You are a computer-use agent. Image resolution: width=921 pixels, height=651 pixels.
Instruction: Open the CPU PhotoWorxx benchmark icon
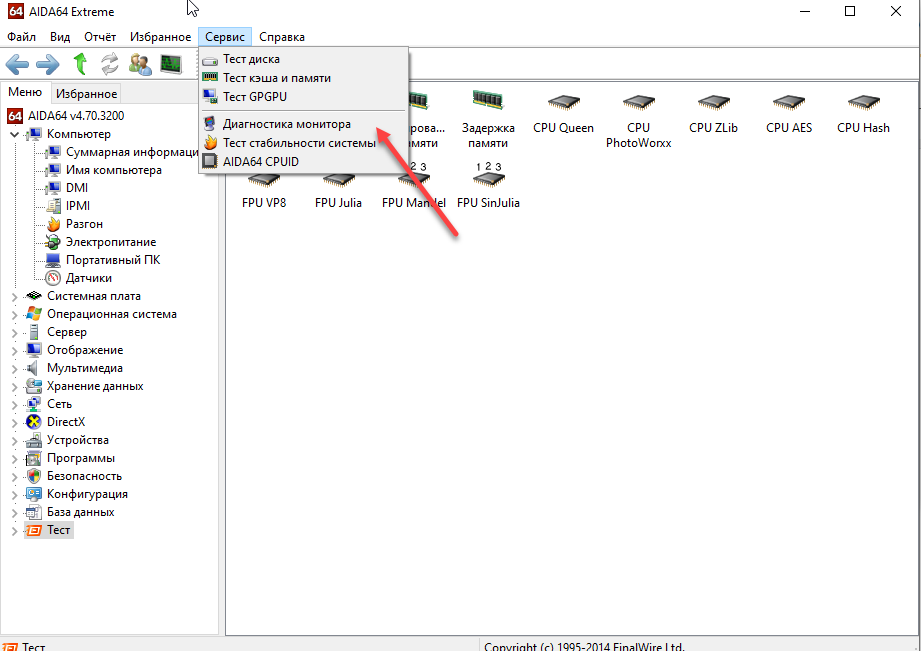pyautogui.click(x=638, y=103)
